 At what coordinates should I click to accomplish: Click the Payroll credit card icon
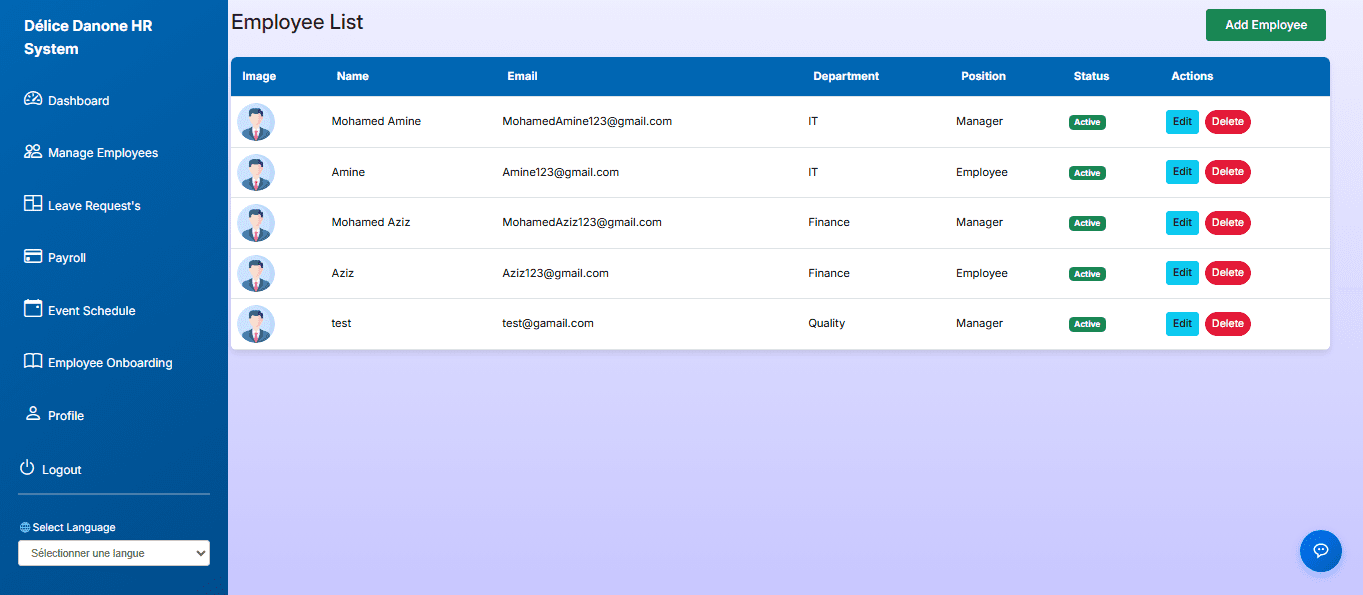coord(33,257)
